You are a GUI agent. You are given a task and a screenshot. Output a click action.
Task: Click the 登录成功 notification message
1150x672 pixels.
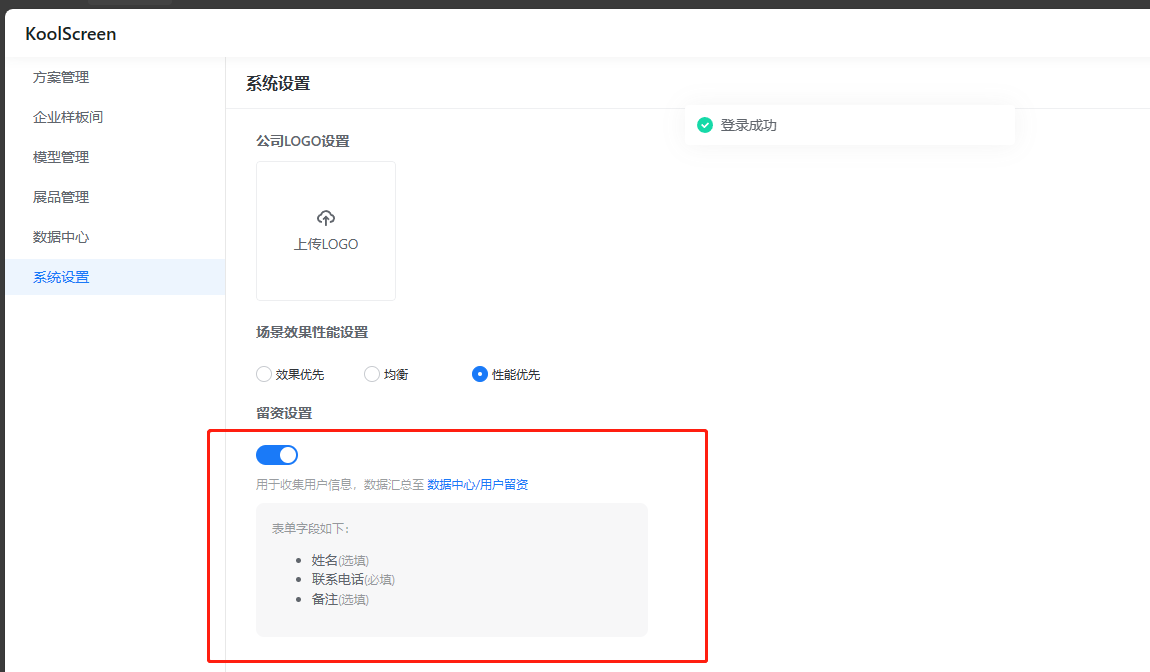[x=748, y=125]
